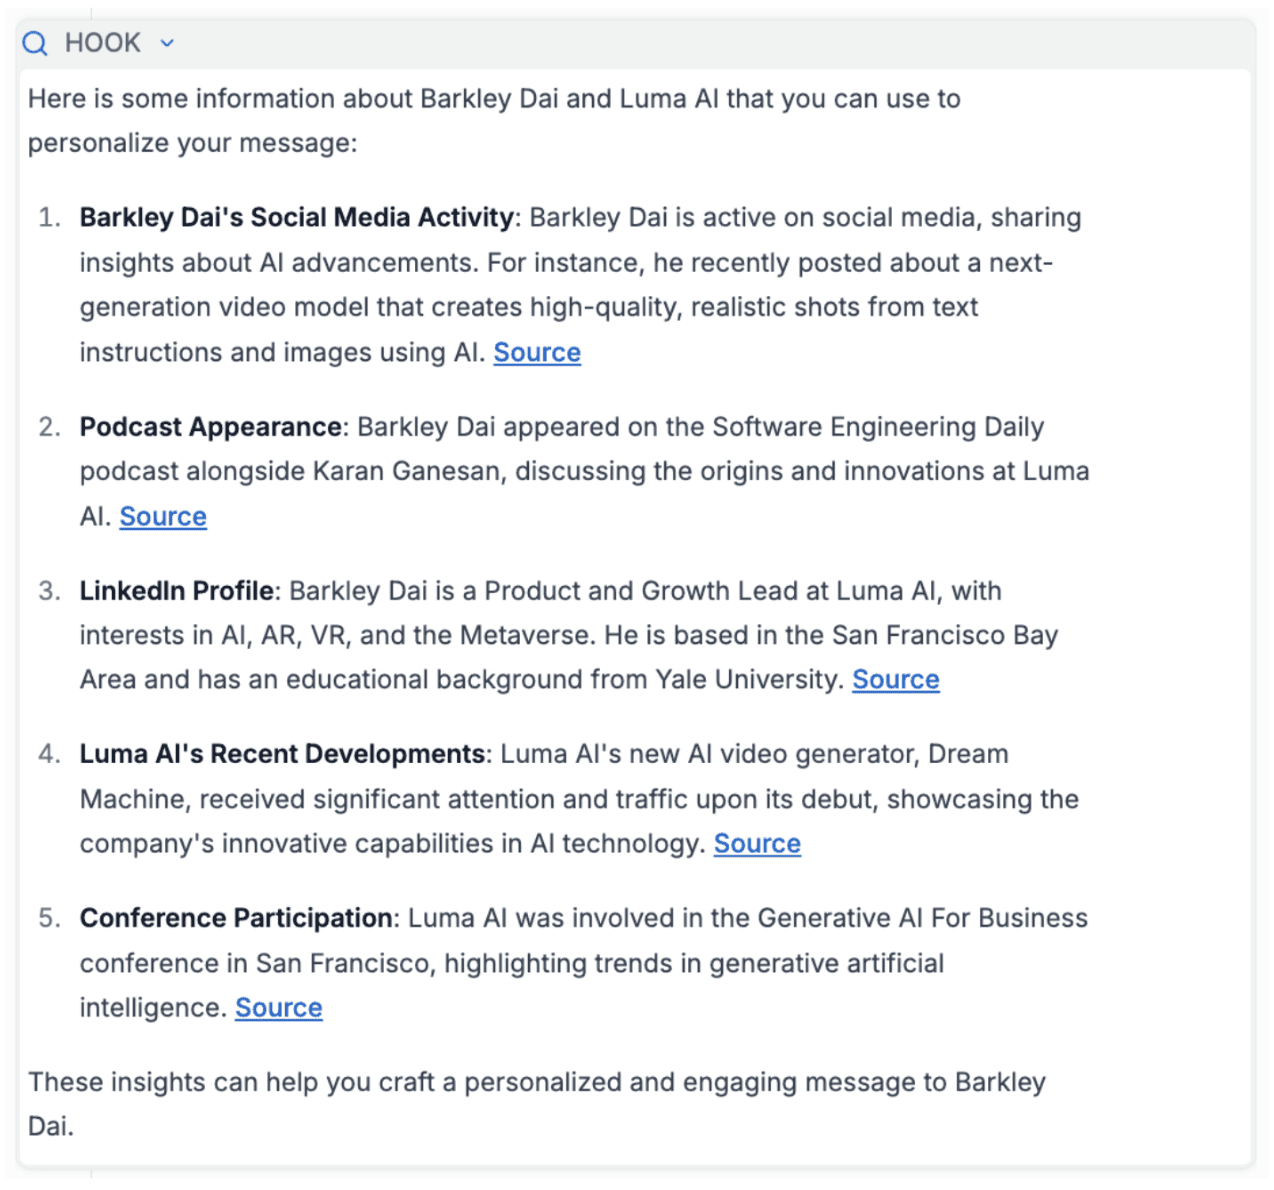This screenshot has height=1190, width=1274.
Task: Click "Luma AI's Recent Developments" heading
Action: tap(282, 754)
